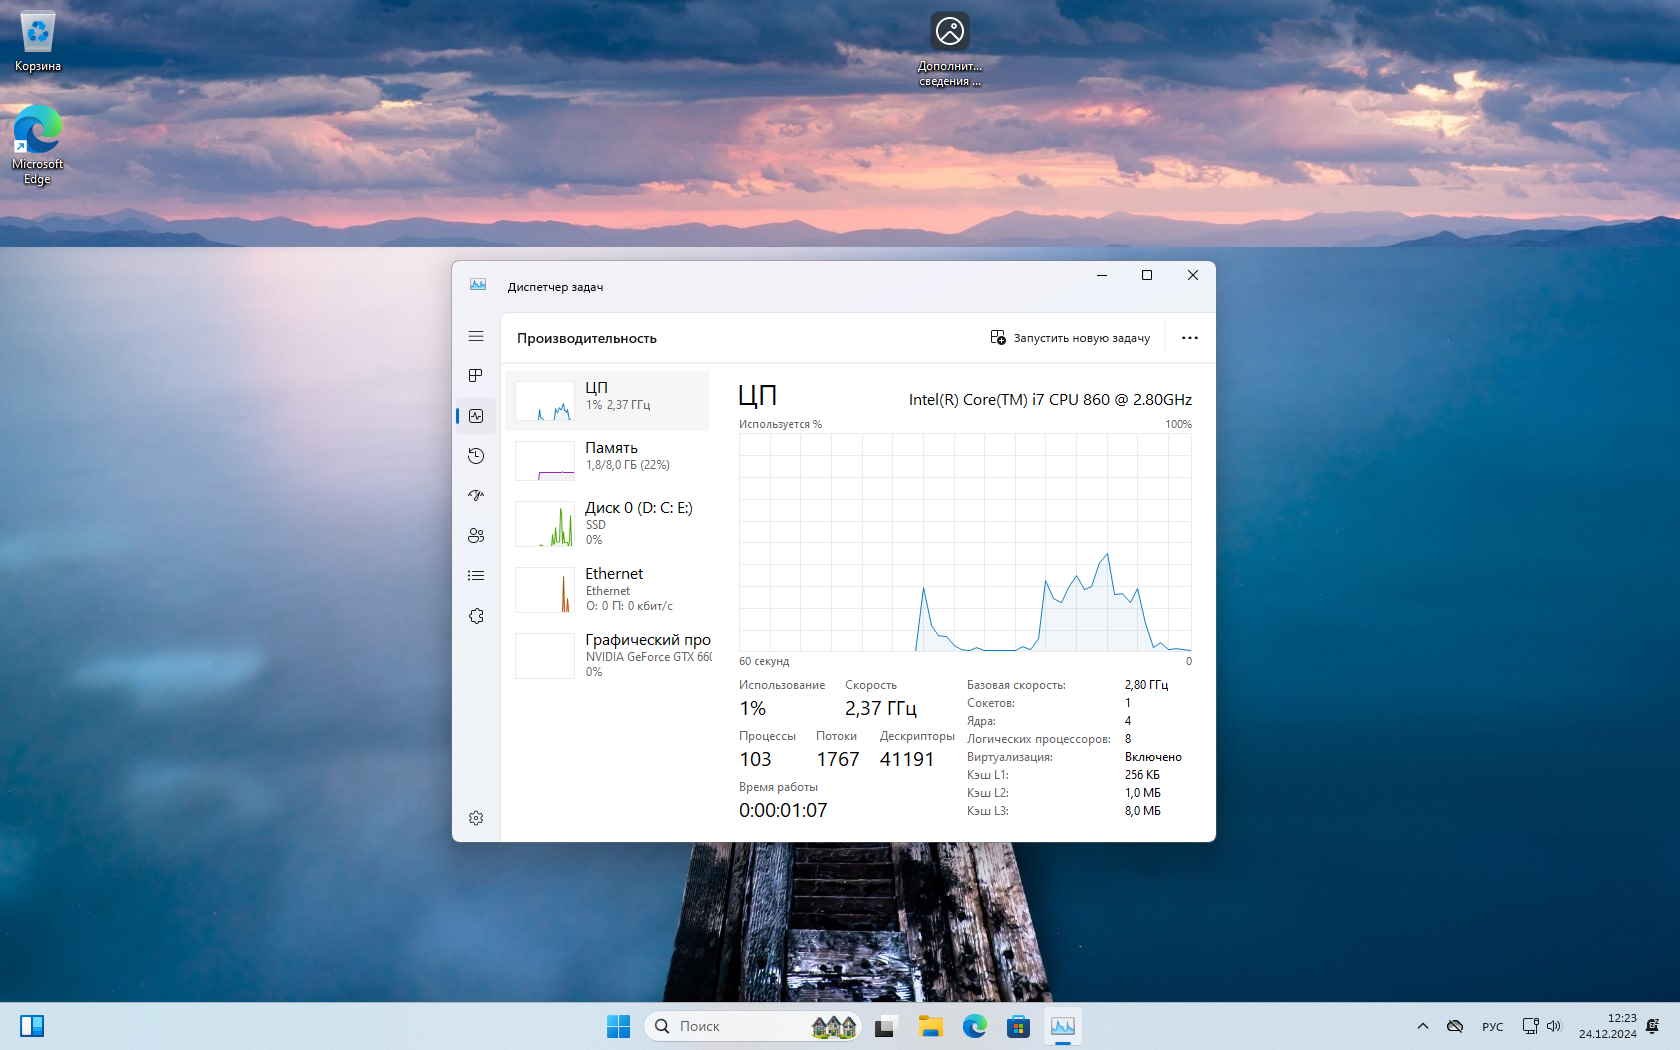
Task: Open the App history sidebar icon
Action: 476,456
